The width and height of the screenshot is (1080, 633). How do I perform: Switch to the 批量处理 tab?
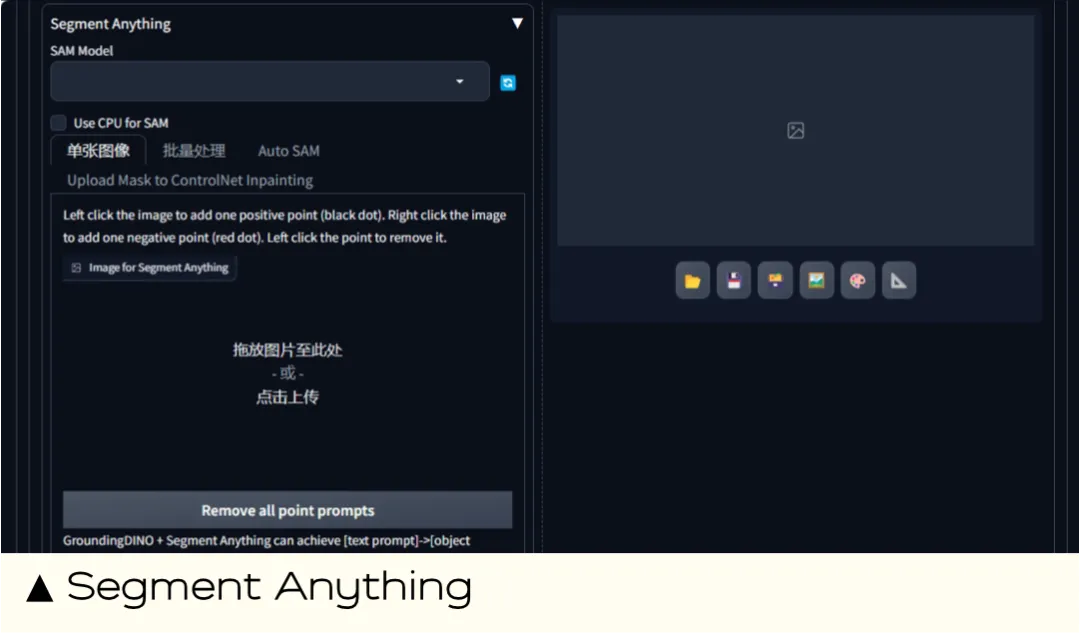coord(194,151)
